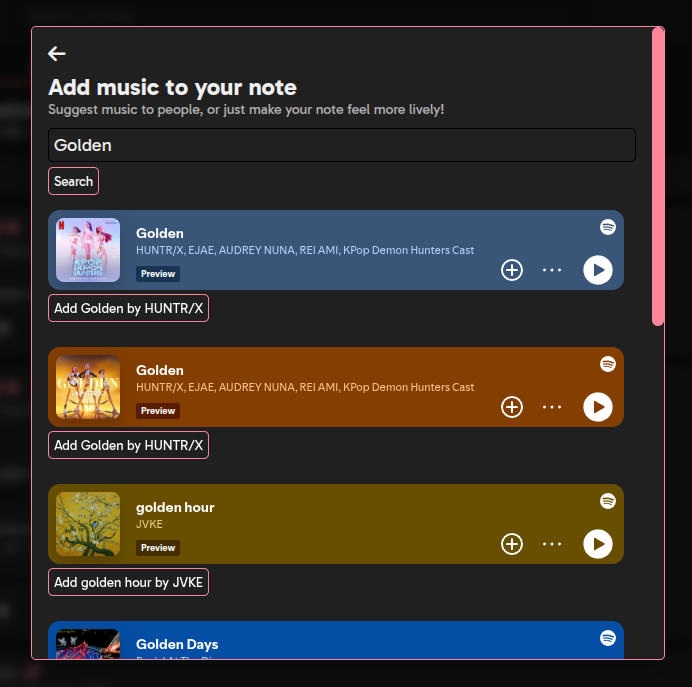Save the orange Golden card track with plus

click(511, 407)
